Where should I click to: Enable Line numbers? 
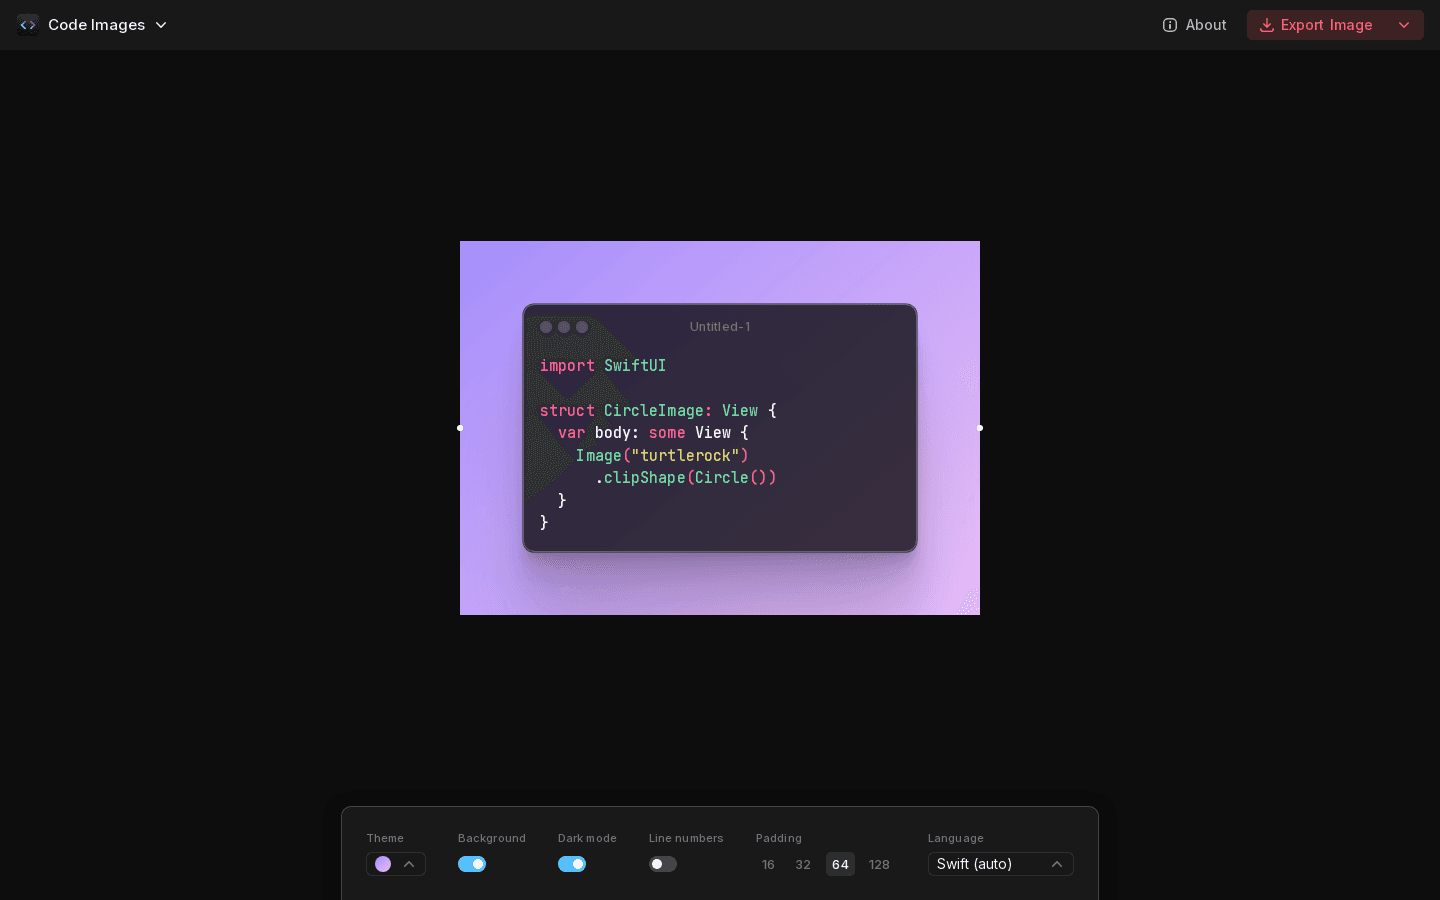[x=663, y=864]
